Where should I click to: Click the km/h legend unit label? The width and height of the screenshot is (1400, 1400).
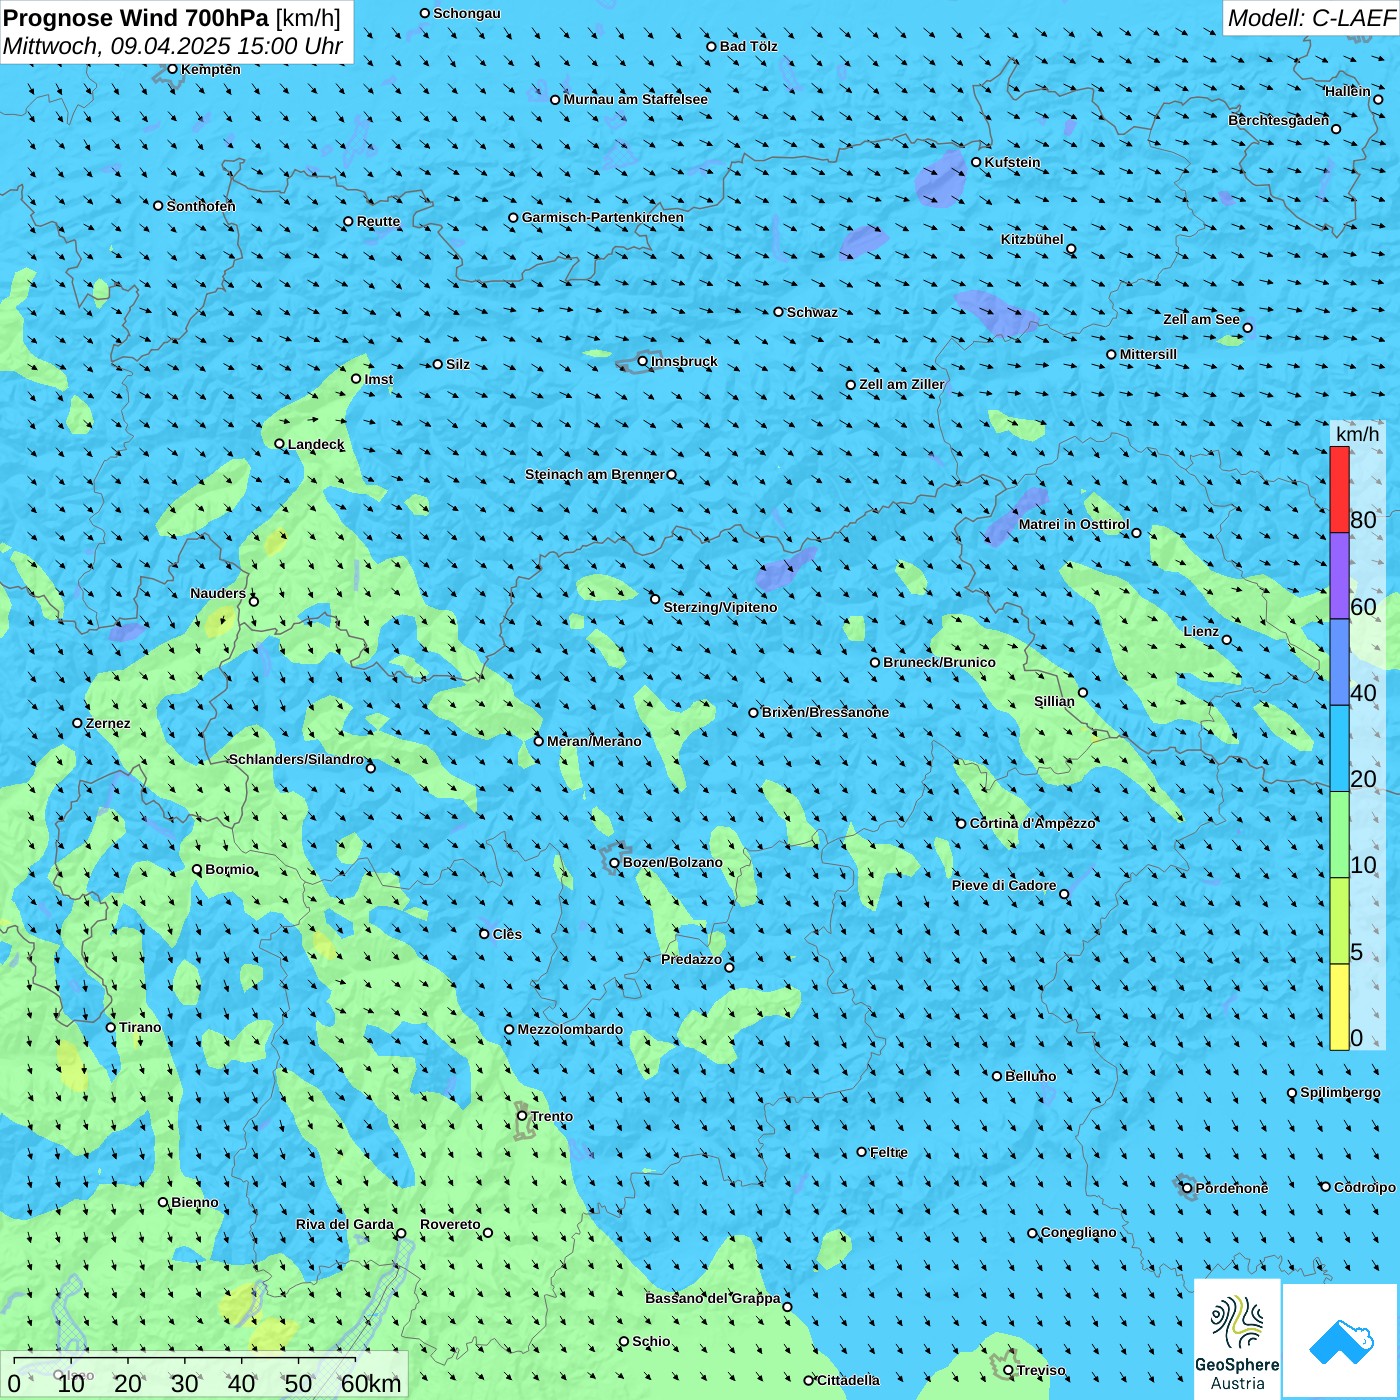pyautogui.click(x=1357, y=434)
